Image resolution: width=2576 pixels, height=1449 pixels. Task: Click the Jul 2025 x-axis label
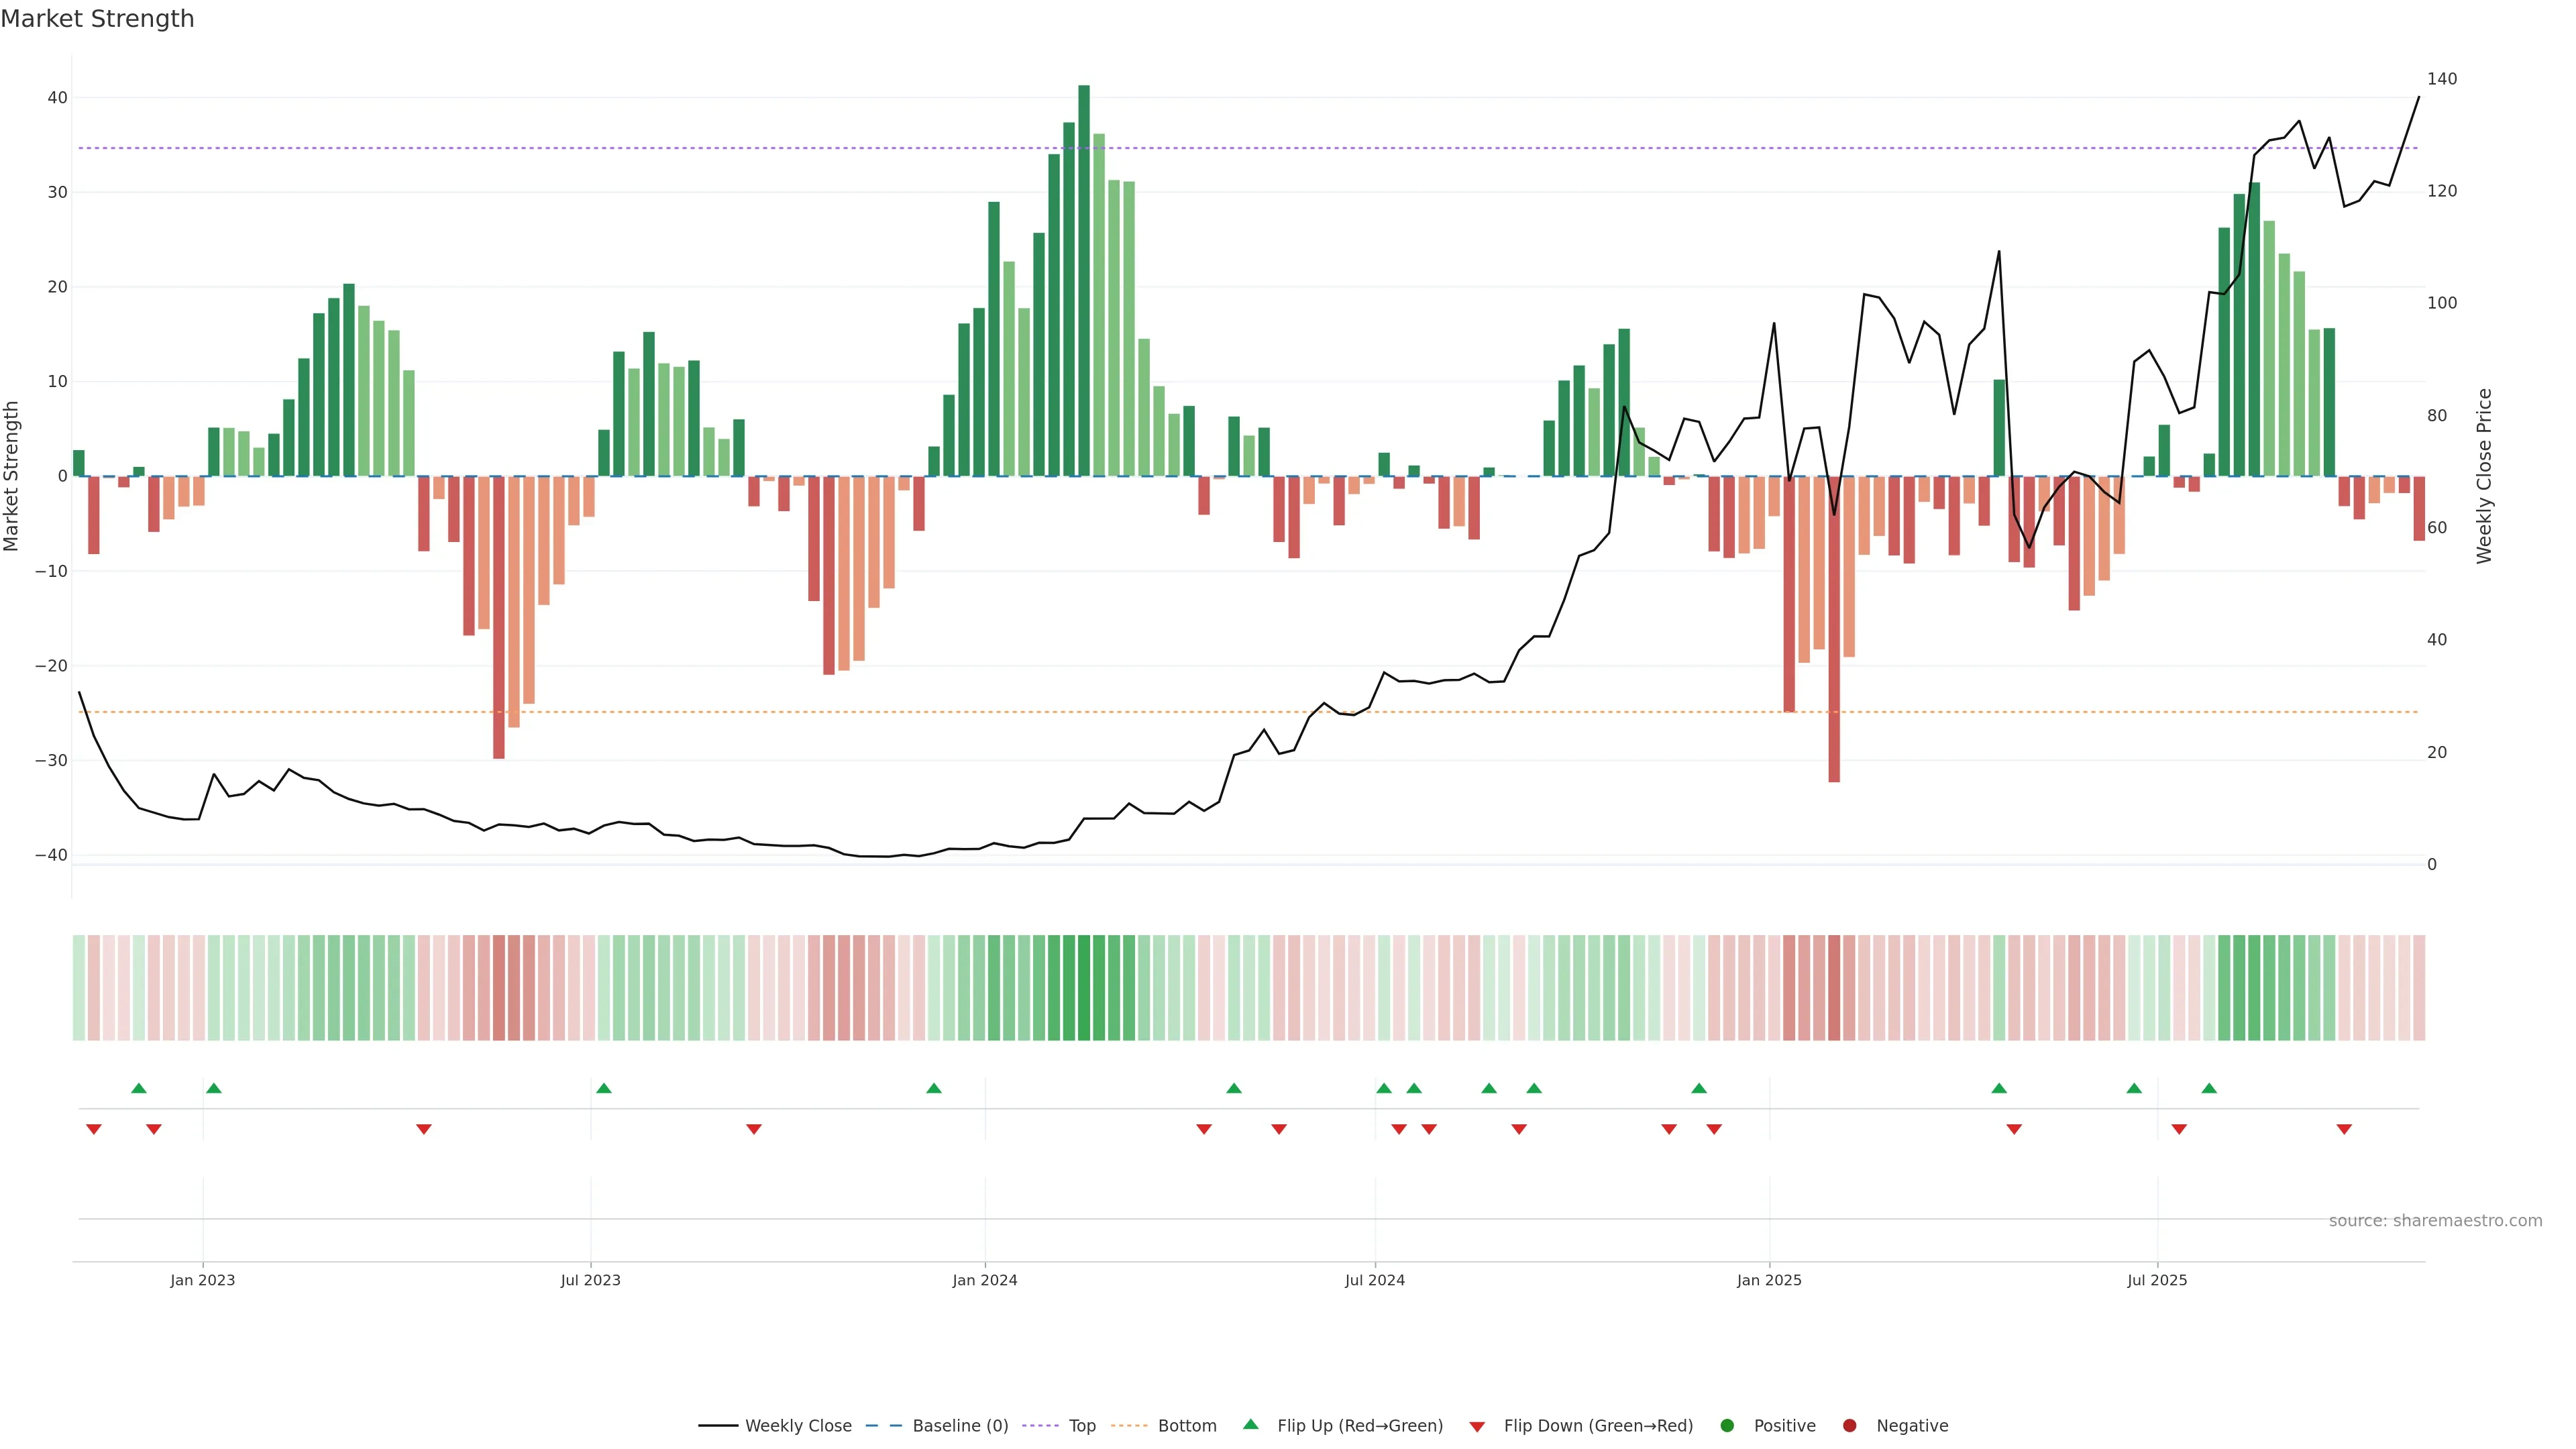coord(2157,1280)
